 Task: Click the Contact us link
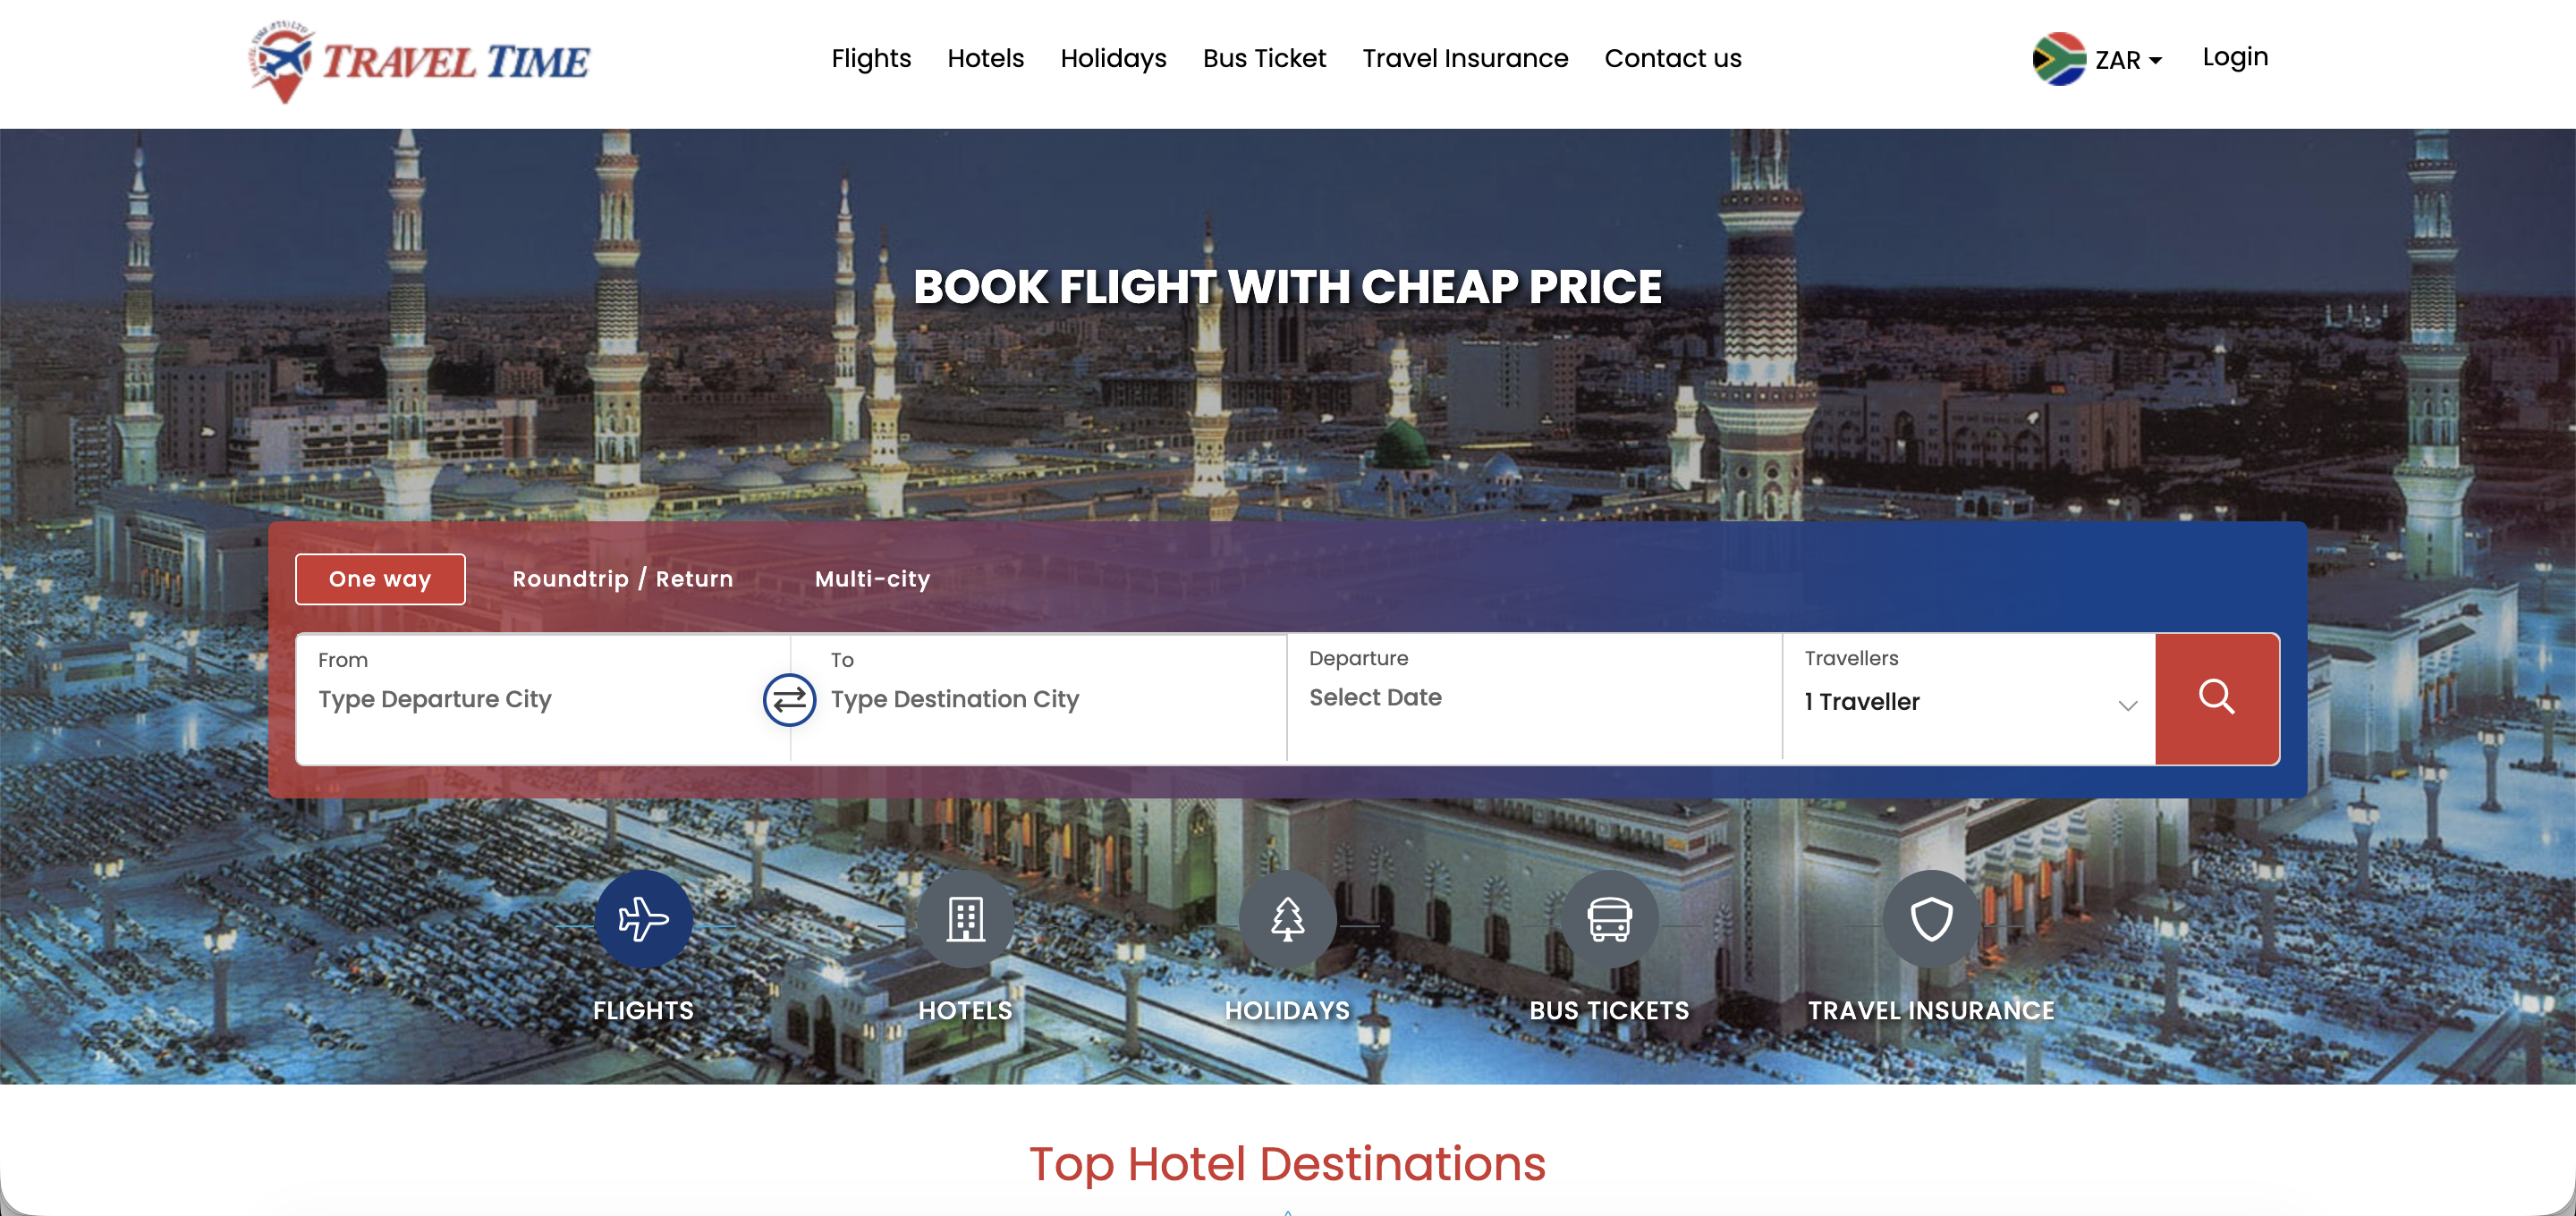pyautogui.click(x=1672, y=58)
